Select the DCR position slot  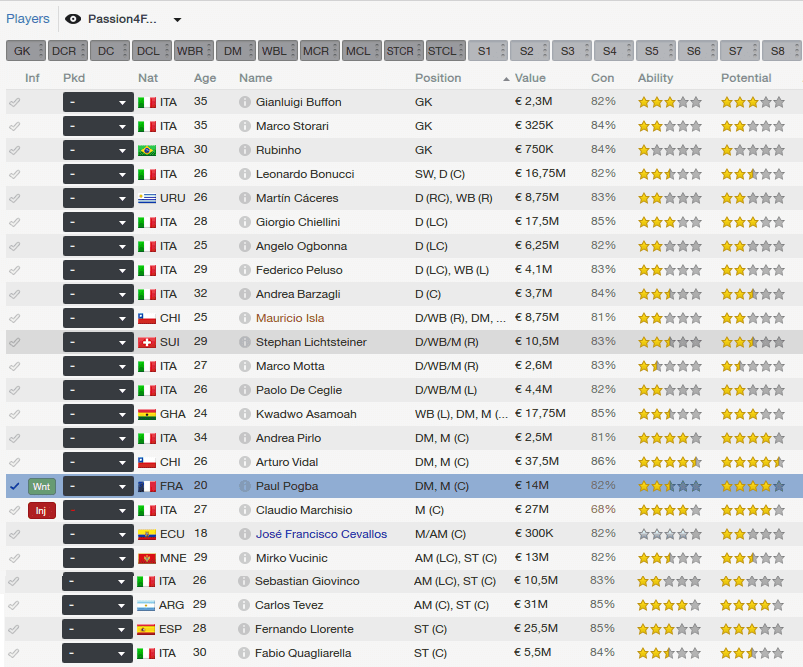[68, 51]
